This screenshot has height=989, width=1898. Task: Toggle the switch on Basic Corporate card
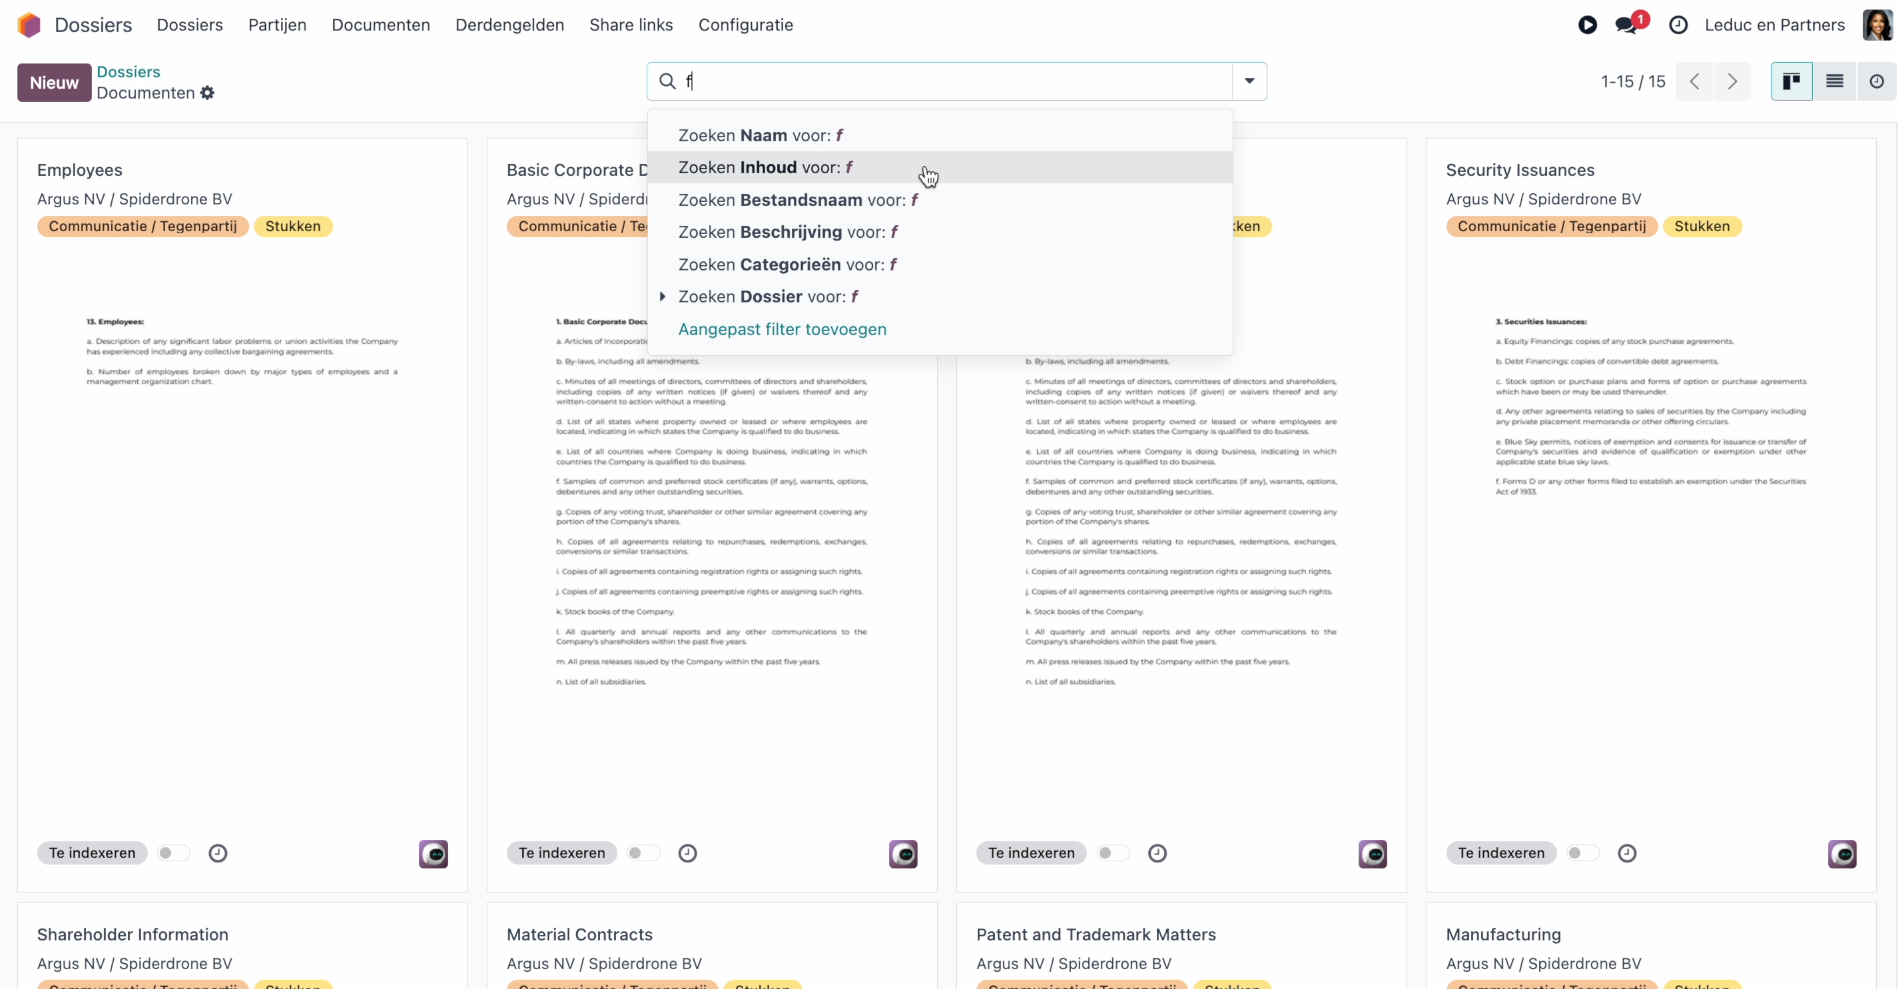pos(642,853)
